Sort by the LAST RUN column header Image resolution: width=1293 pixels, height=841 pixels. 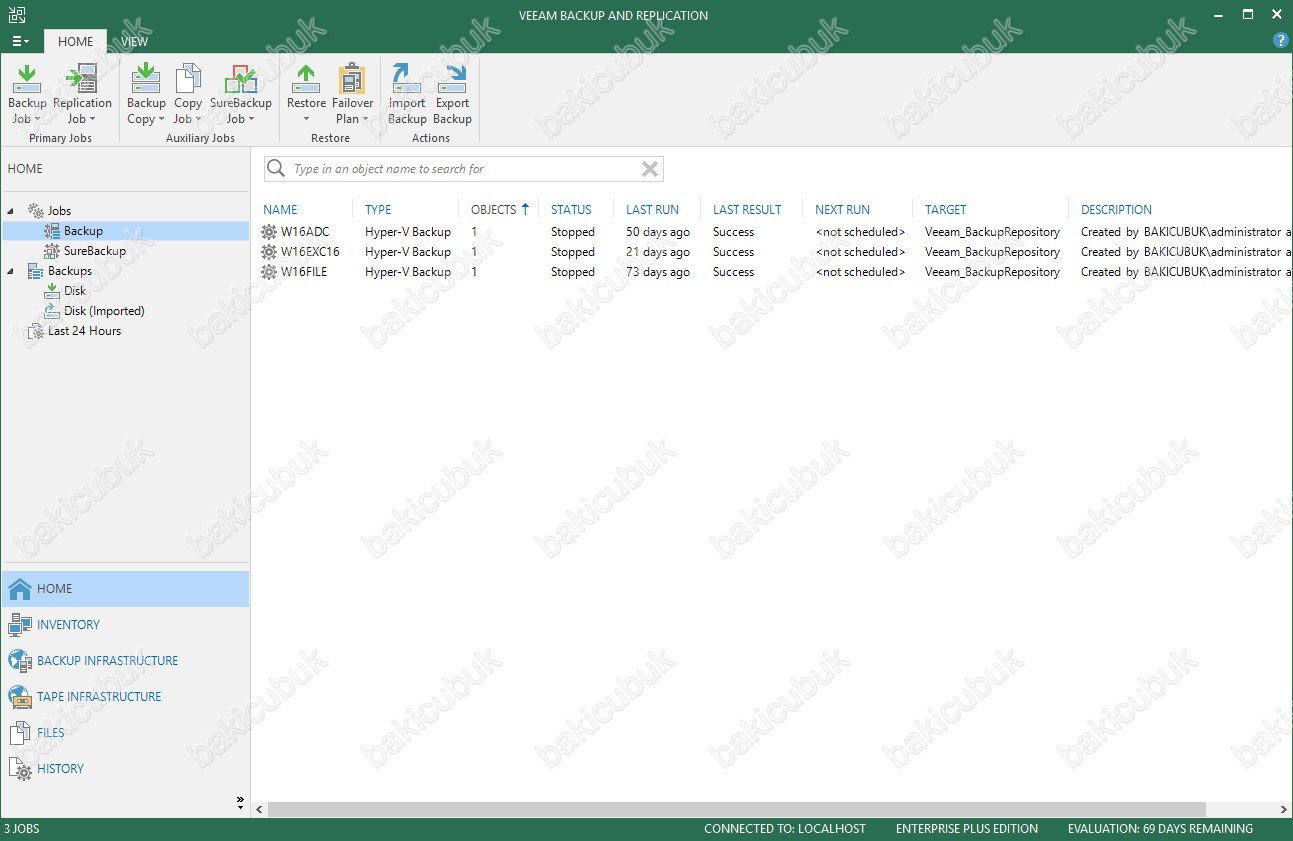[x=652, y=210]
